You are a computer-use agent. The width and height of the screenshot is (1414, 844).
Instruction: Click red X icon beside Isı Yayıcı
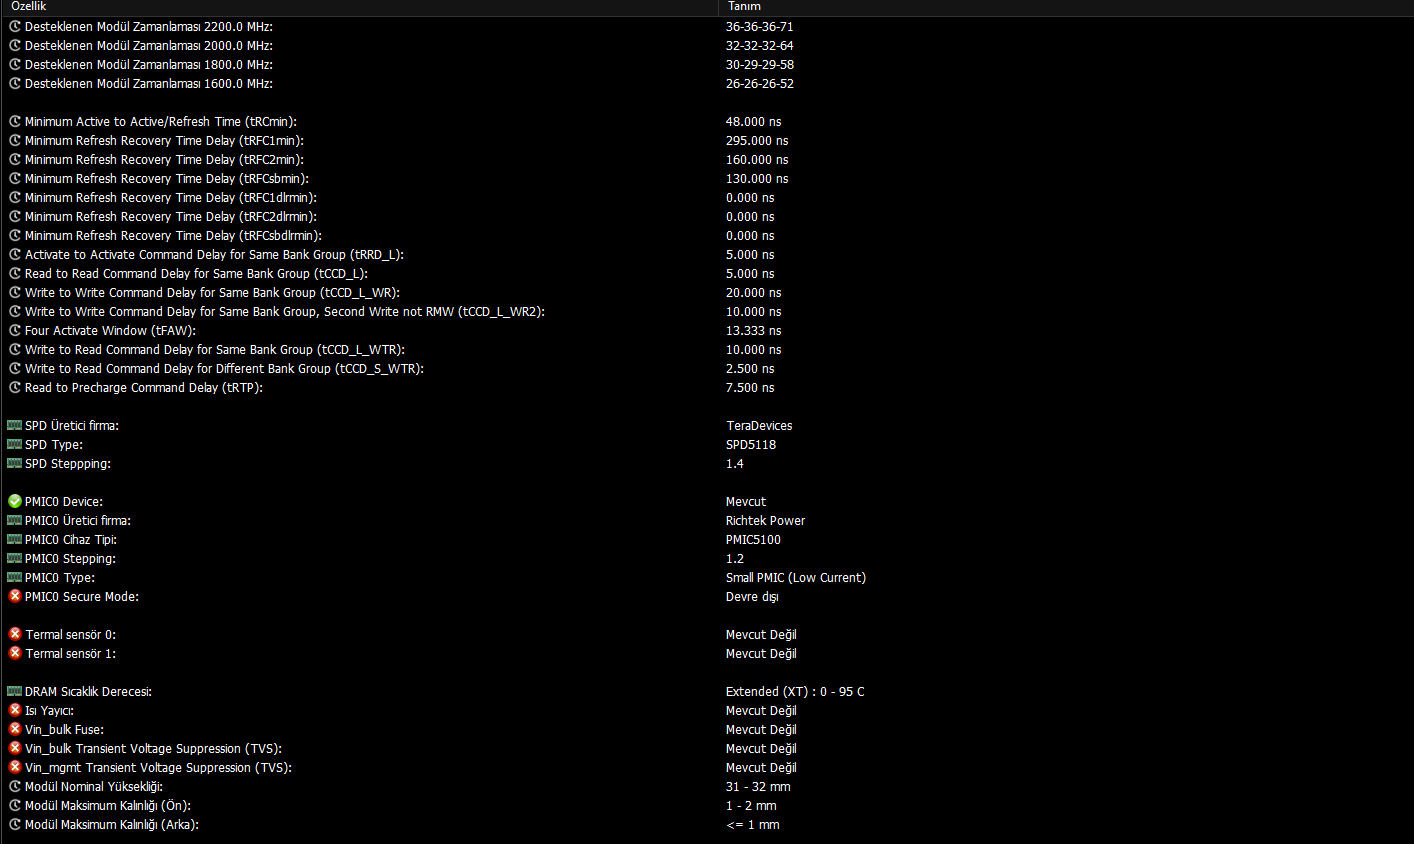tap(15, 711)
